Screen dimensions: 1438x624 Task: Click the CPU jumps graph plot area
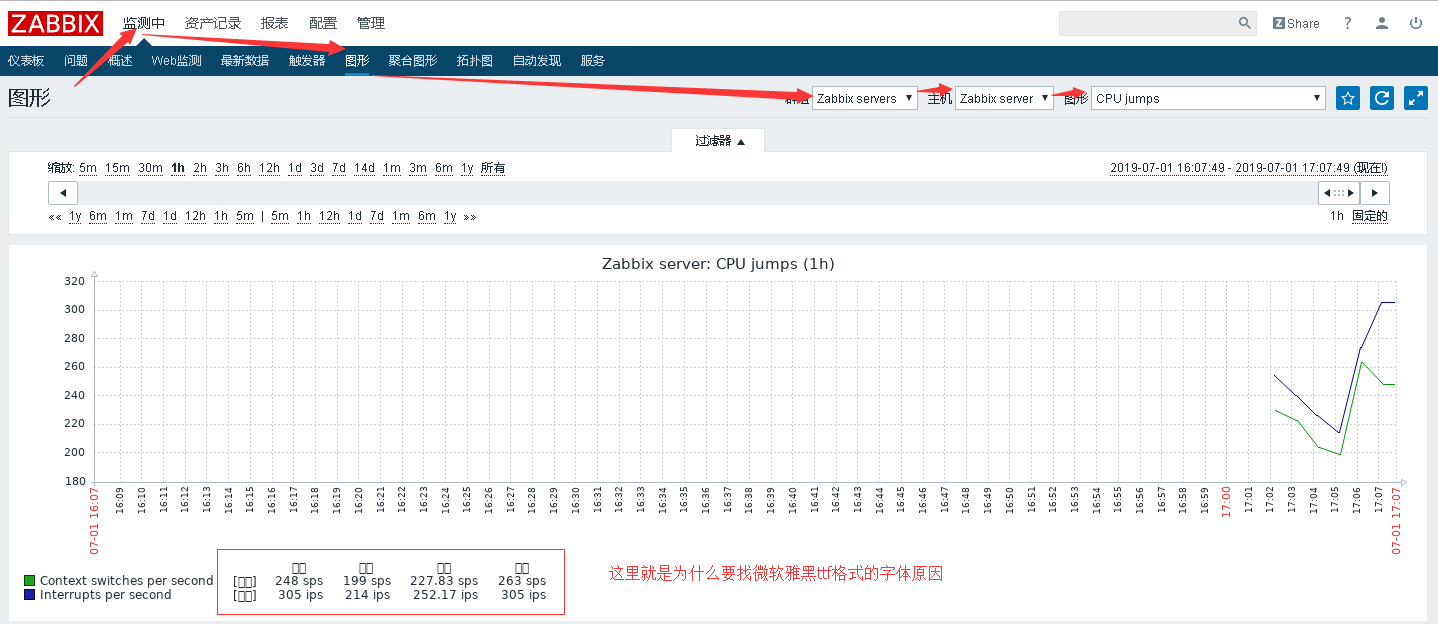point(745,381)
